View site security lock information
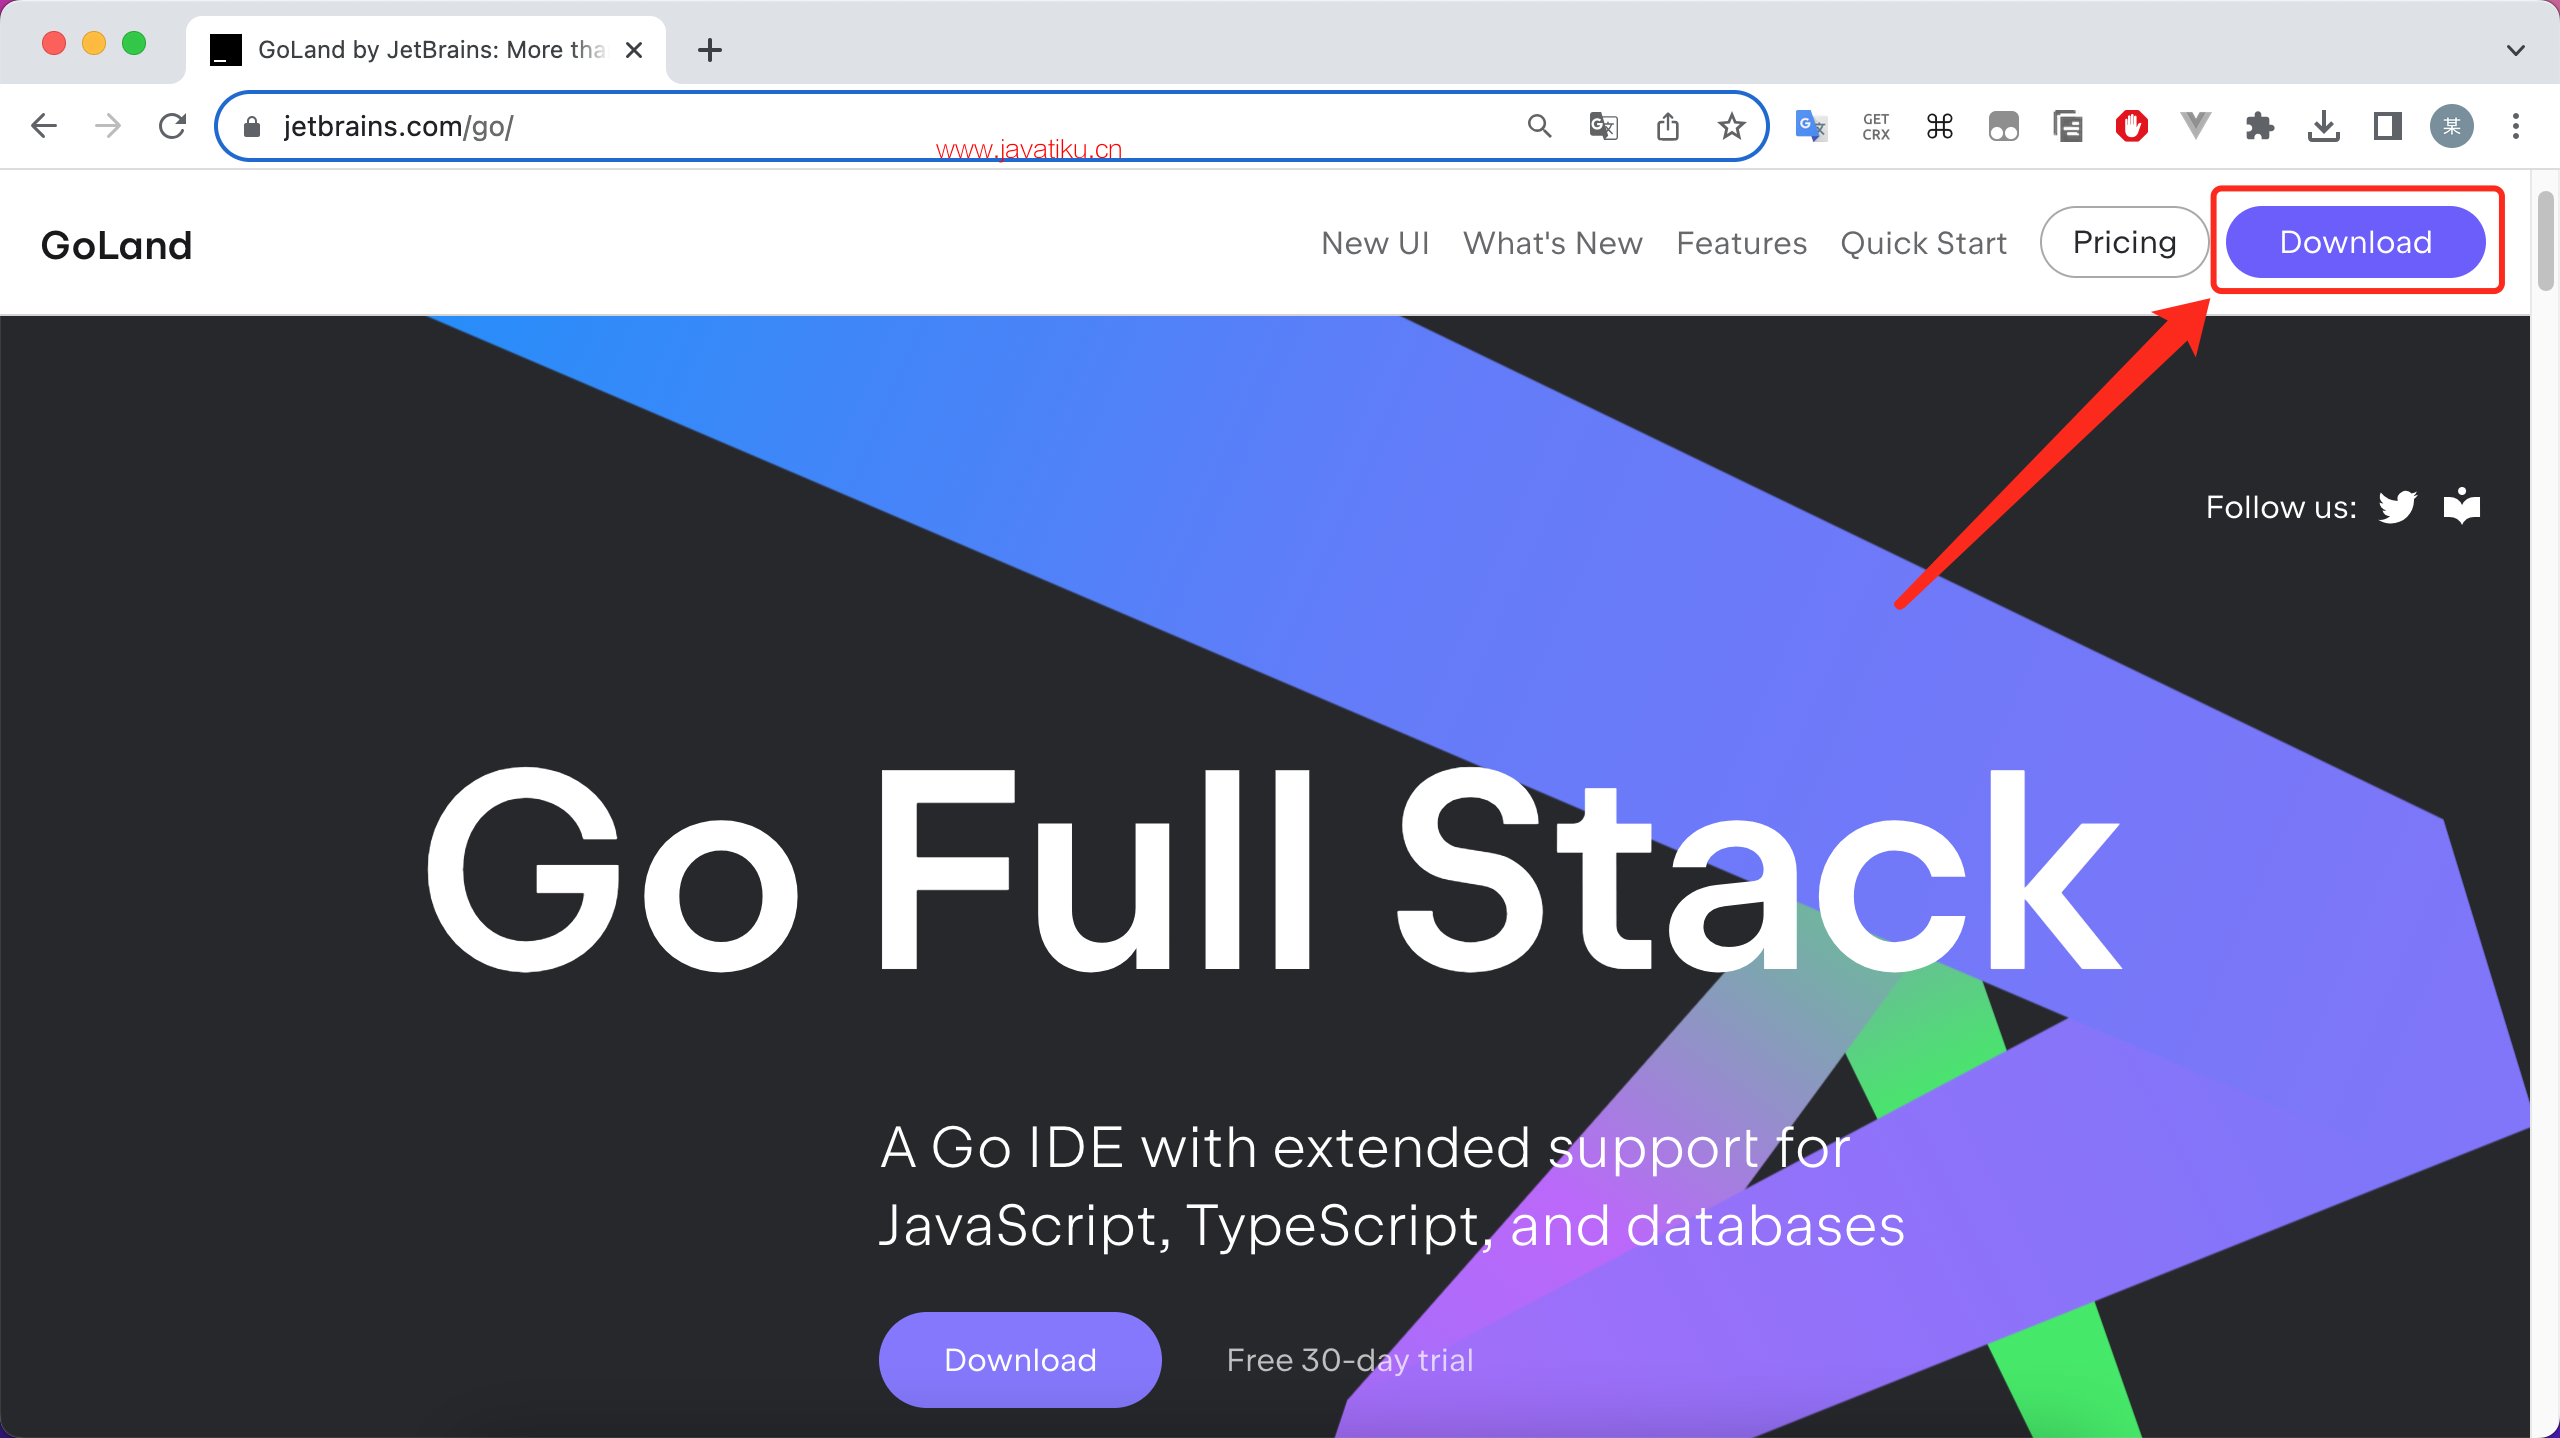Image resolution: width=2560 pixels, height=1438 pixels. click(x=252, y=126)
